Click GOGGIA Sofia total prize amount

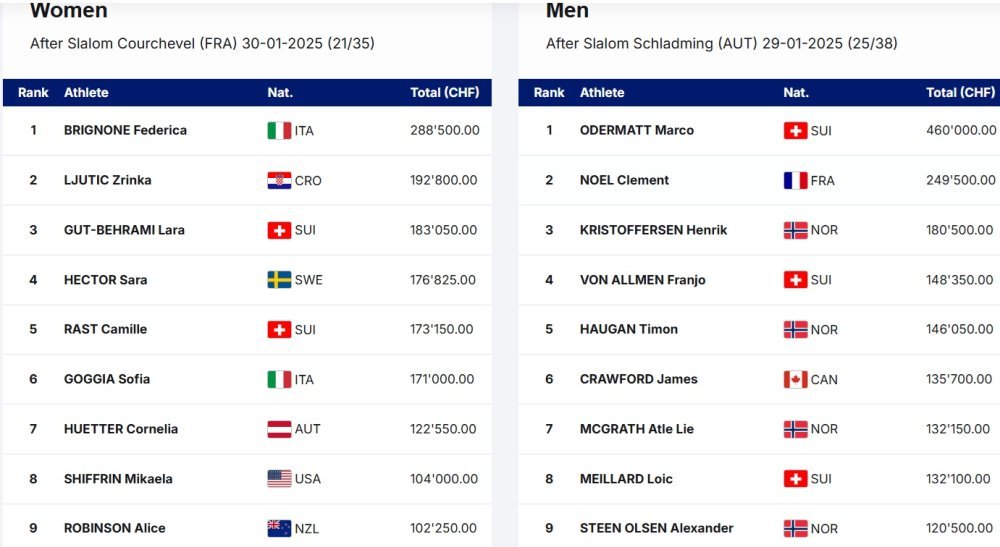point(442,379)
